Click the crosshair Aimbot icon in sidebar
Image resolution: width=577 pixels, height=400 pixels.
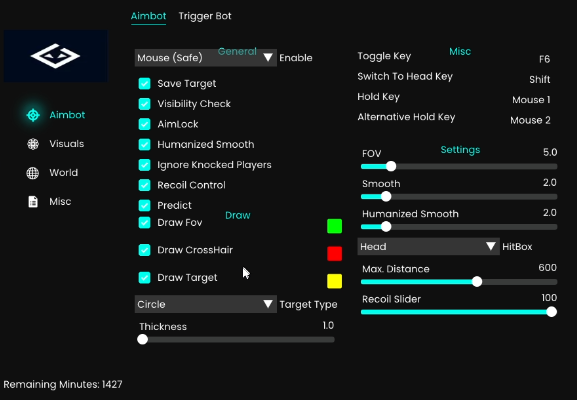click(x=33, y=115)
